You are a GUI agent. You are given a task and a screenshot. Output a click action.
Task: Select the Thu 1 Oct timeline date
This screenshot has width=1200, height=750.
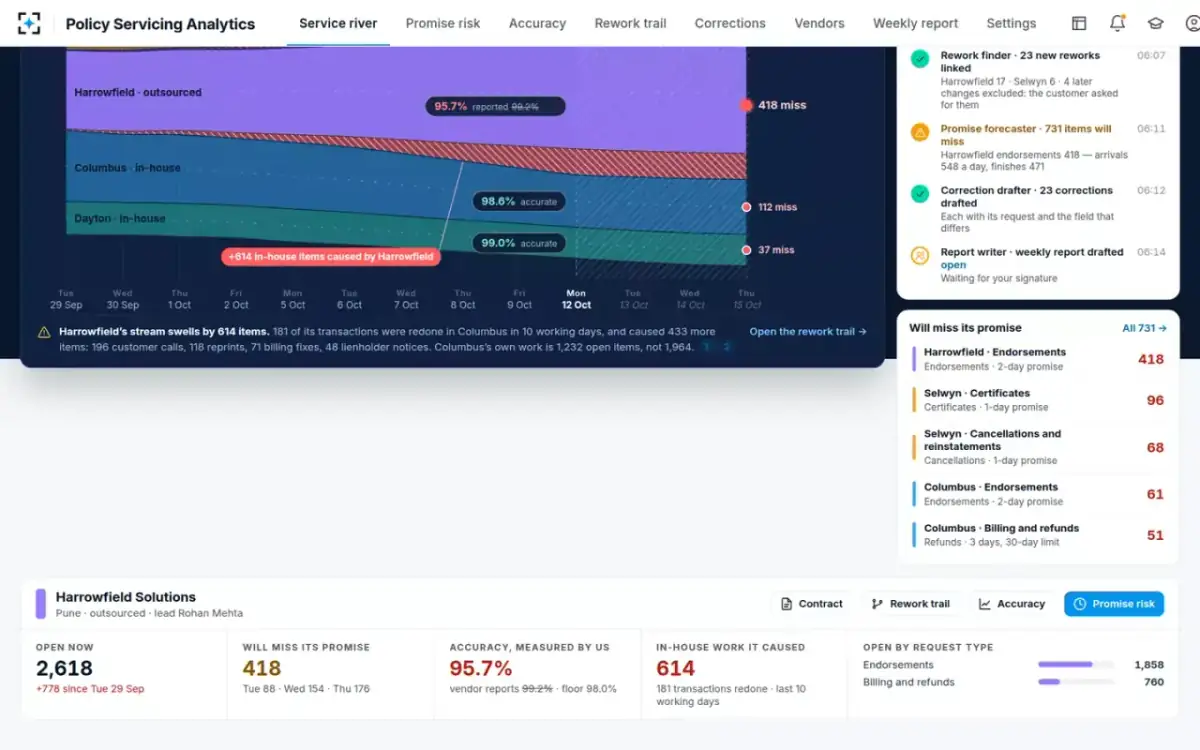tap(179, 299)
